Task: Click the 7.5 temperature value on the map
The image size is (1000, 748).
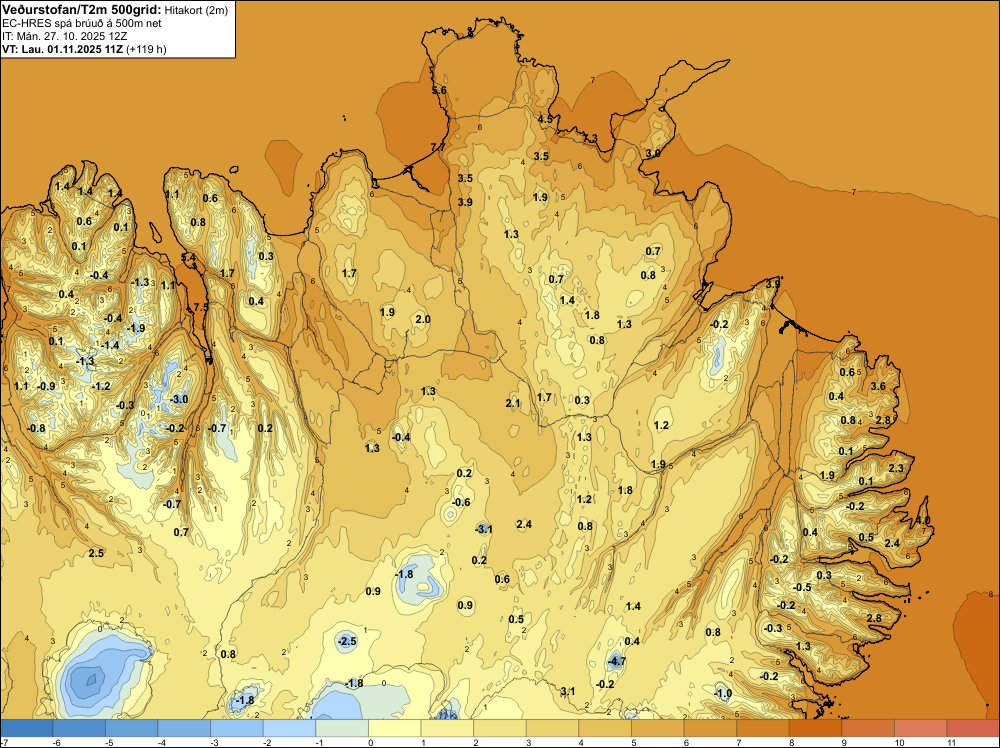Action: (x=201, y=307)
